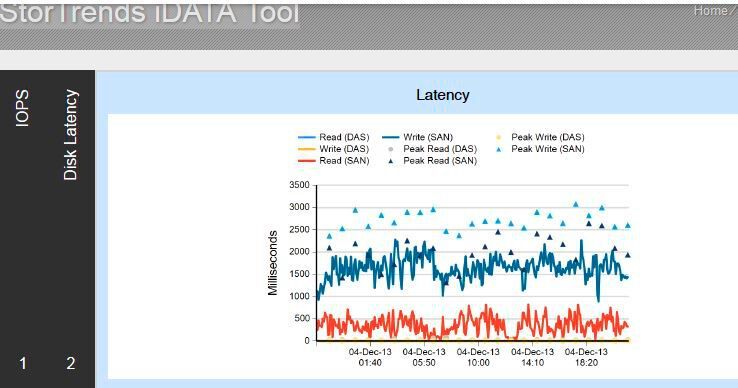Toggle Write (DAS) legend series
This screenshot has height=388, width=738.
[334, 149]
